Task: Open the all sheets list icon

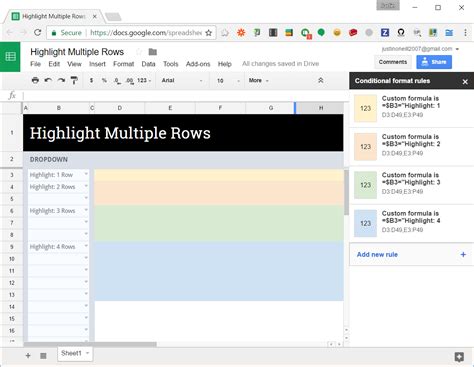Action: (43, 356)
